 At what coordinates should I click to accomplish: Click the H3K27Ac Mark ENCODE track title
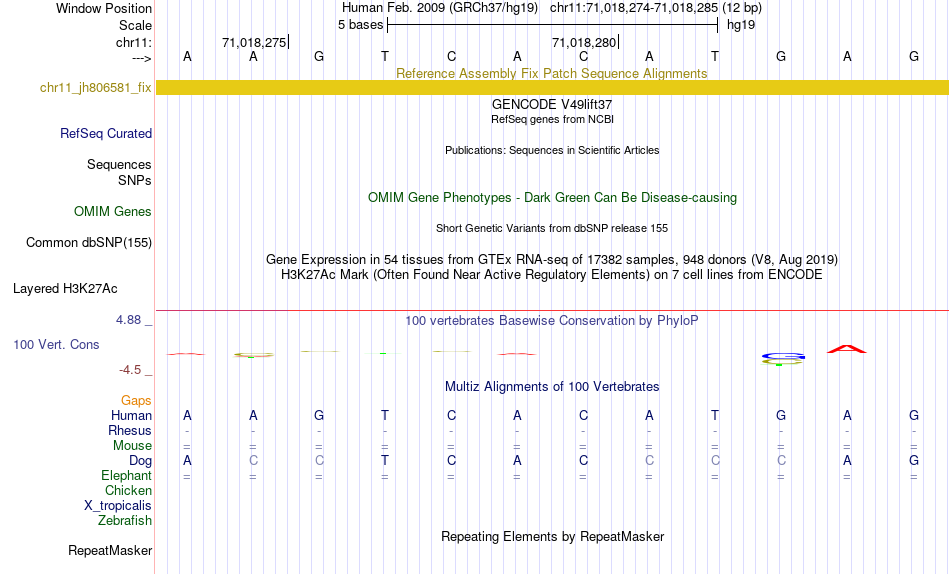552,275
